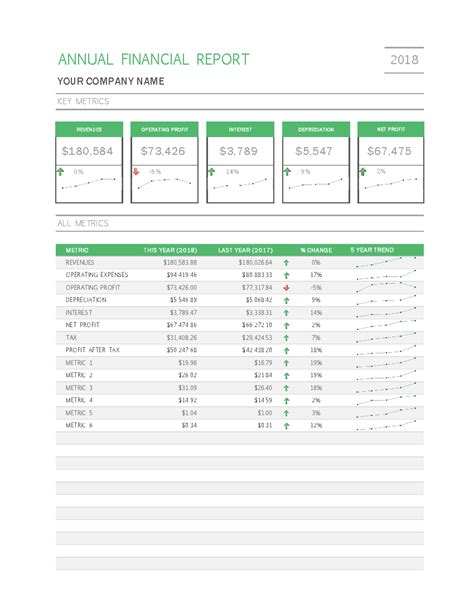This screenshot has width=474, height=613.
Task: Click the up arrow in the Metric 3 row
Action: [x=286, y=388]
